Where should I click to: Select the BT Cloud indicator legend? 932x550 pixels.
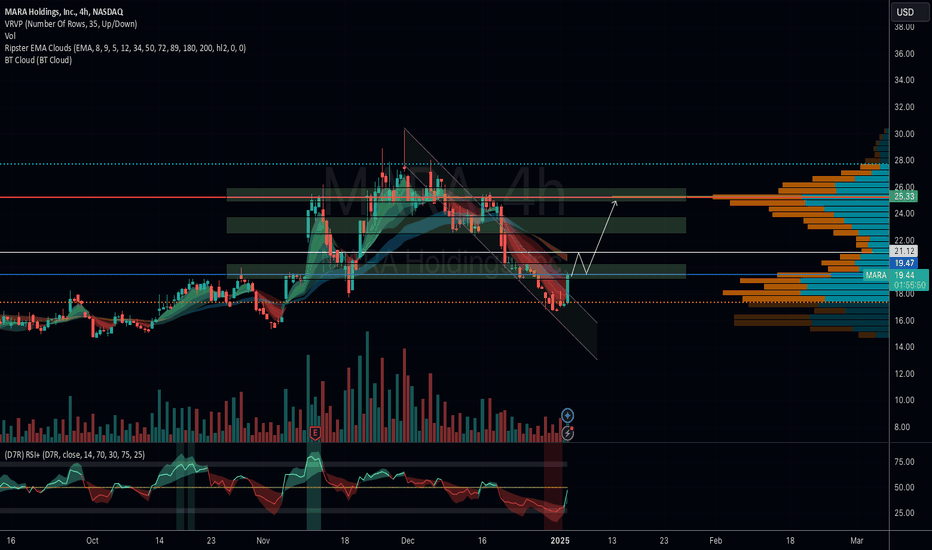tap(38, 59)
